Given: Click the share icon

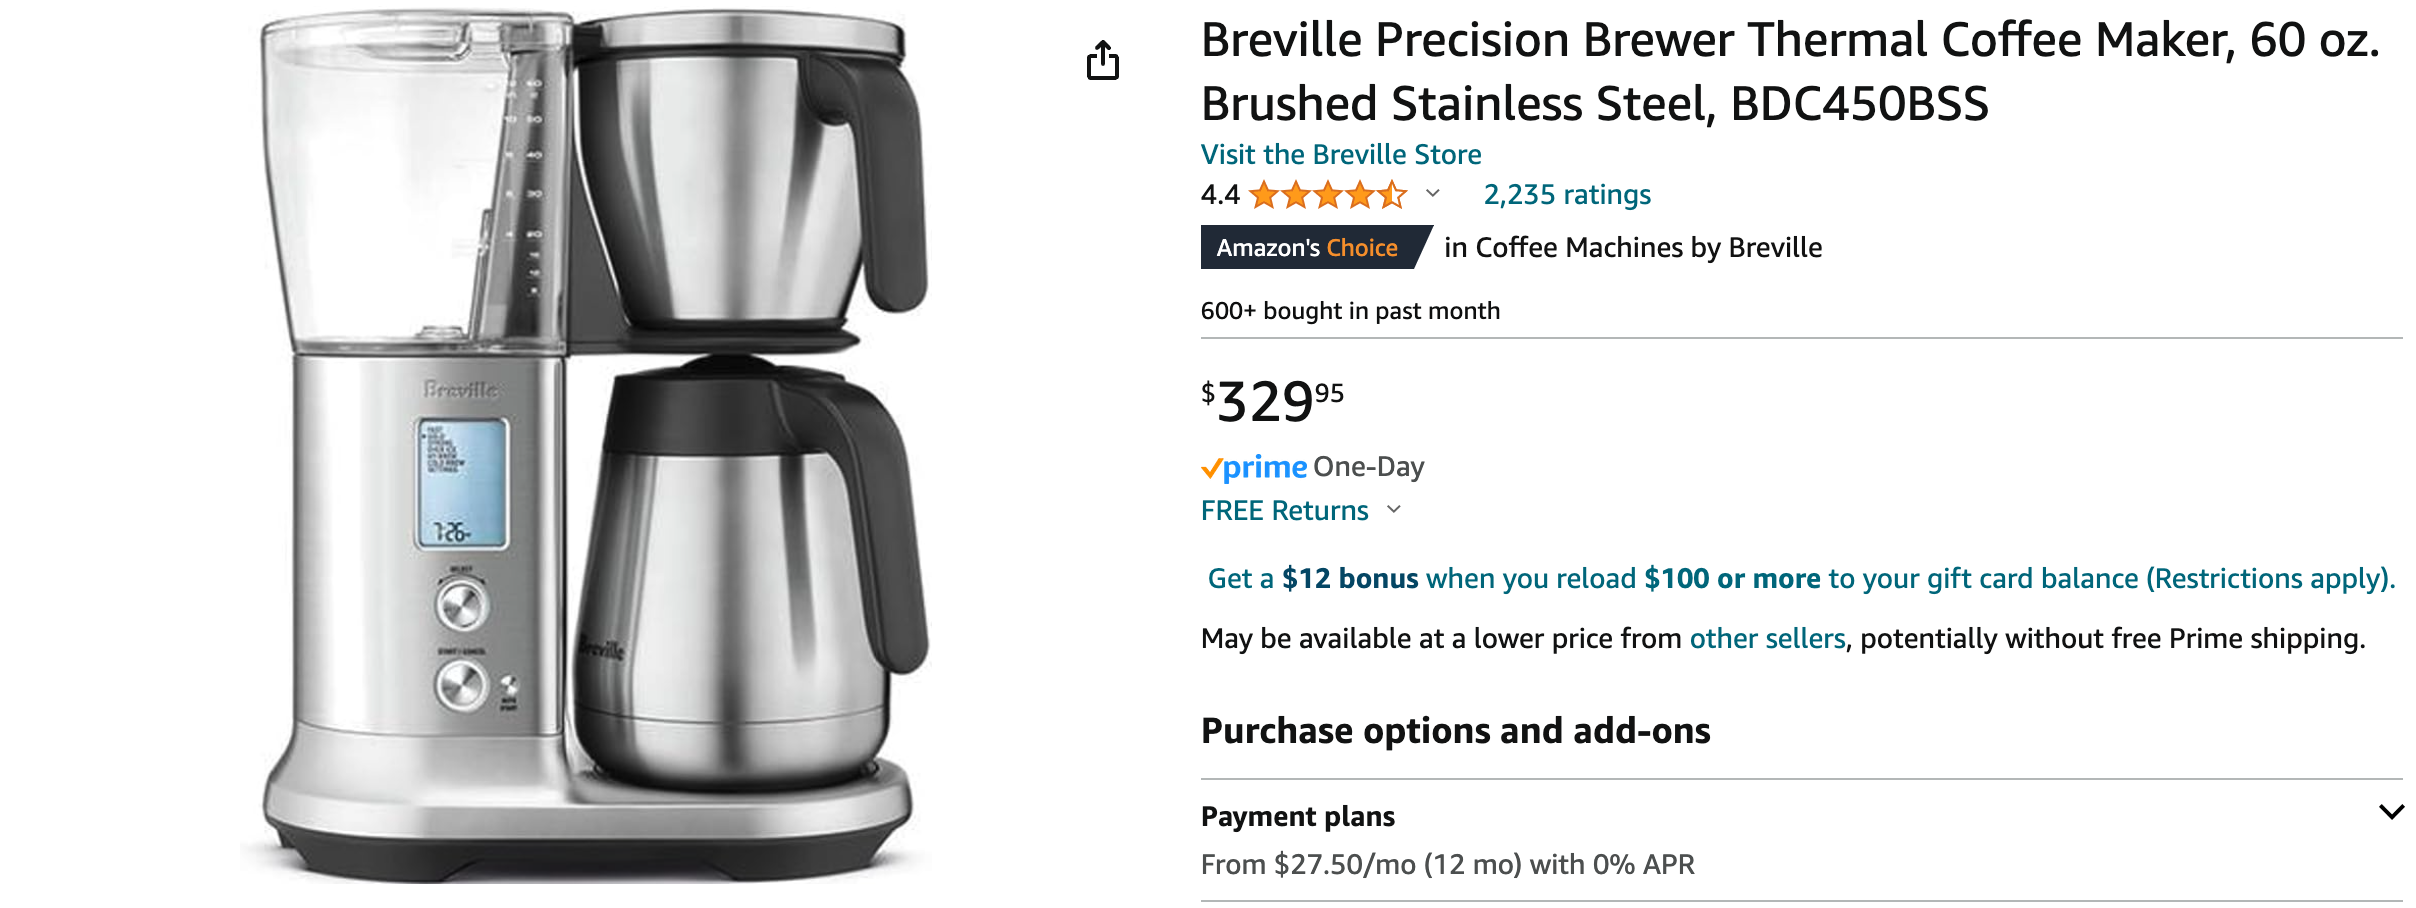Looking at the screenshot, I should pyautogui.click(x=1104, y=60).
